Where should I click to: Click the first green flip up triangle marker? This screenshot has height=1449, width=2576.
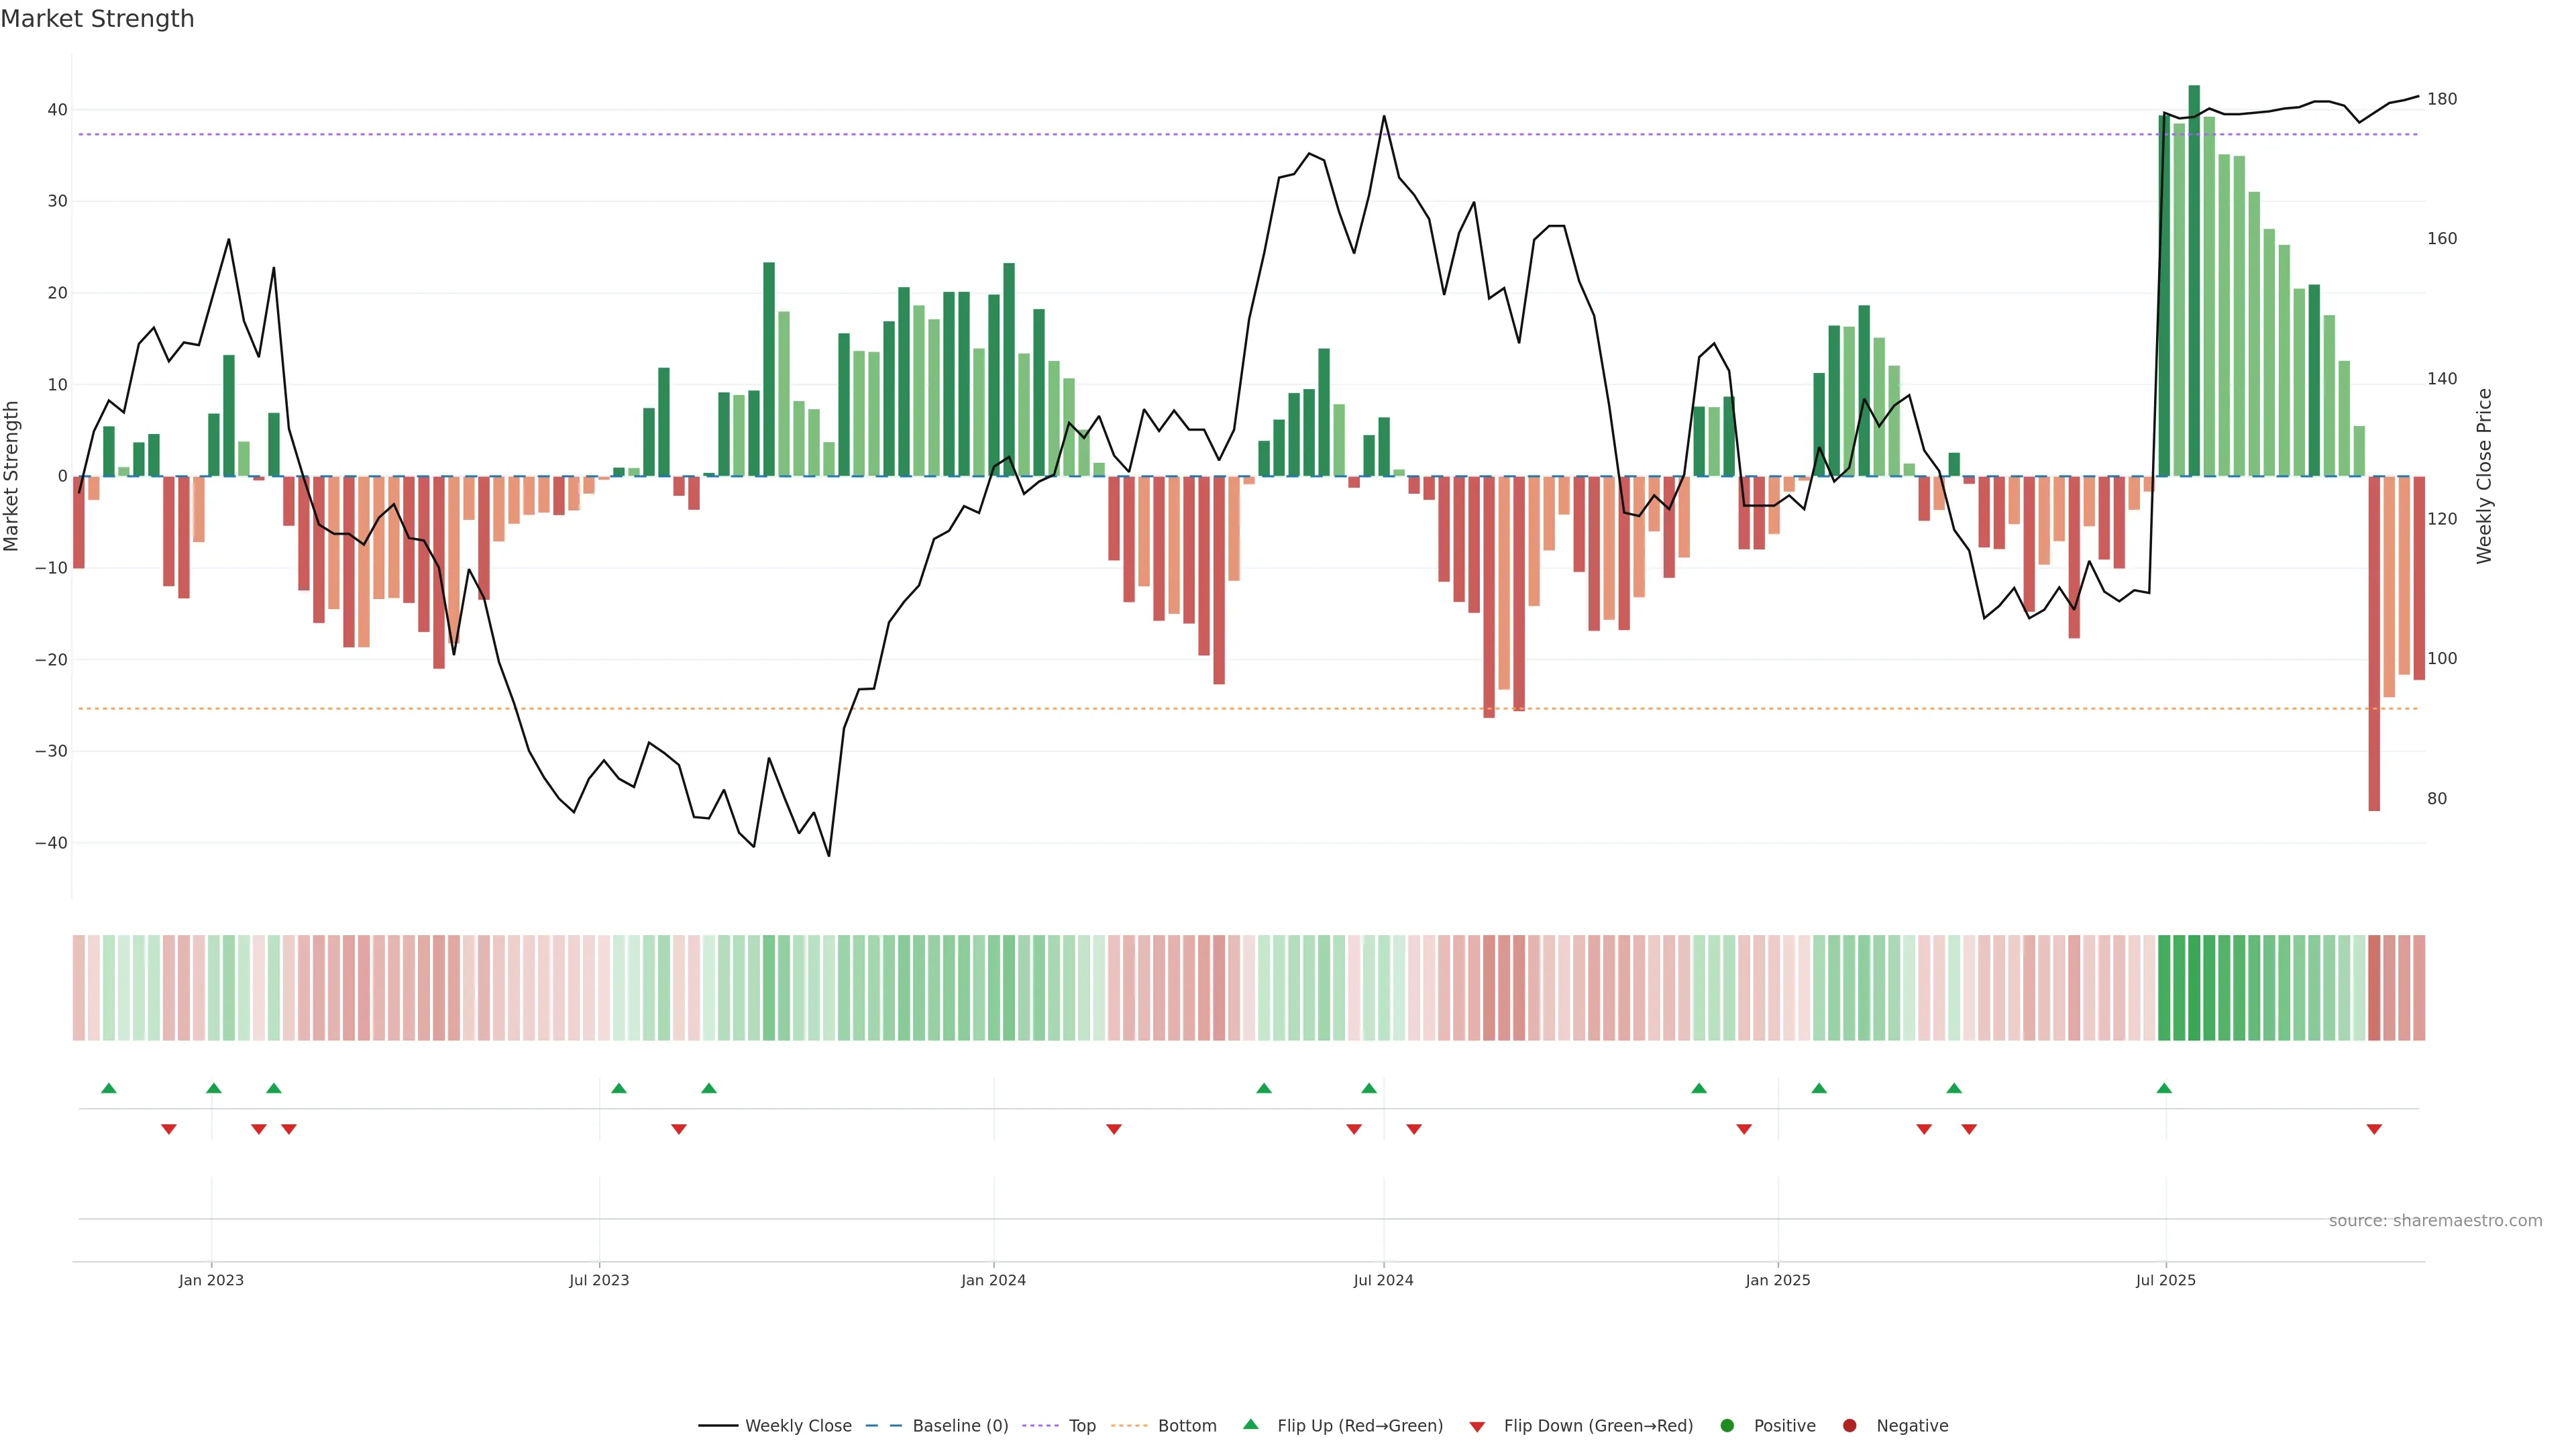pos(109,1088)
